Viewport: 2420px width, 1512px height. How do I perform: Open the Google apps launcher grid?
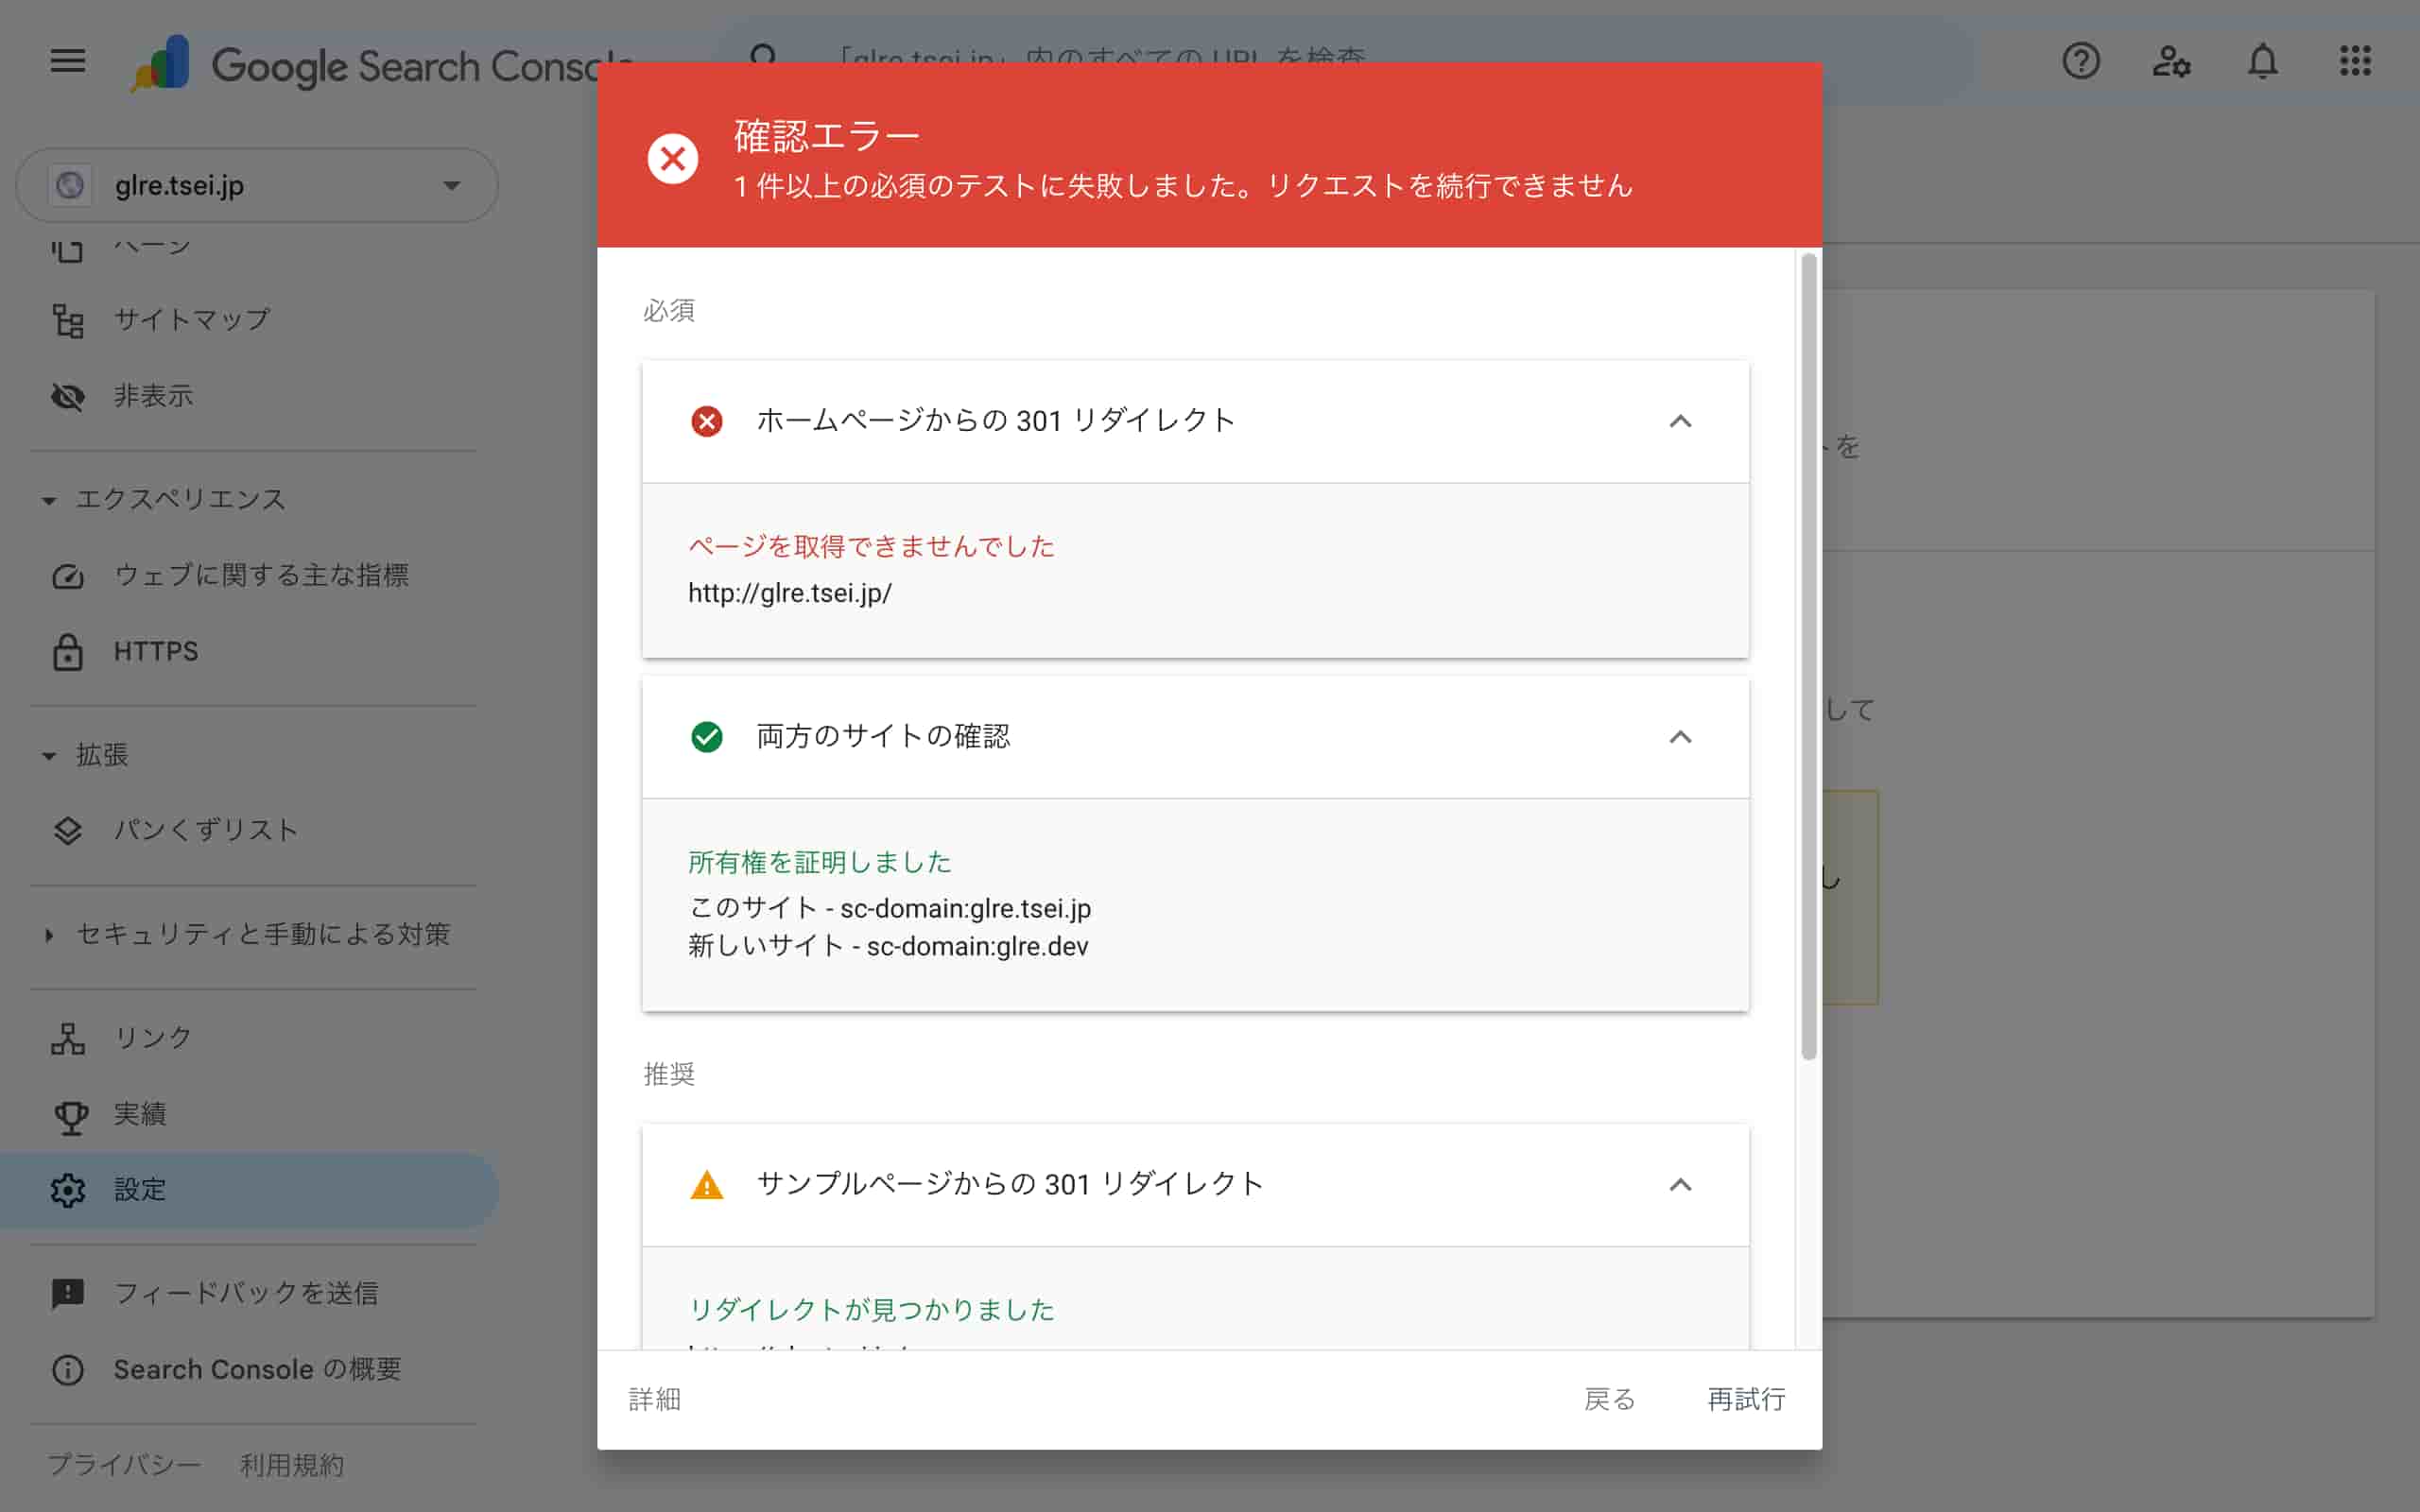click(x=2357, y=61)
